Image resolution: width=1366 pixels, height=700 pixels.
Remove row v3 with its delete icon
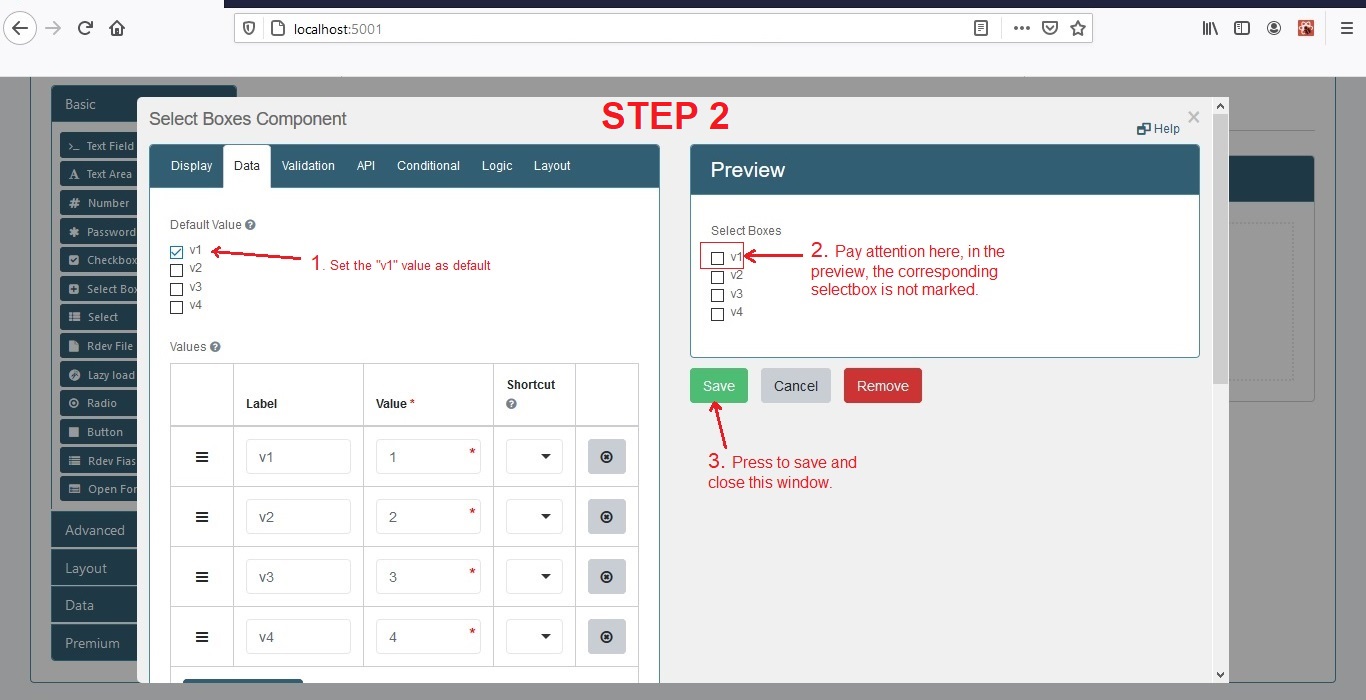(x=606, y=577)
